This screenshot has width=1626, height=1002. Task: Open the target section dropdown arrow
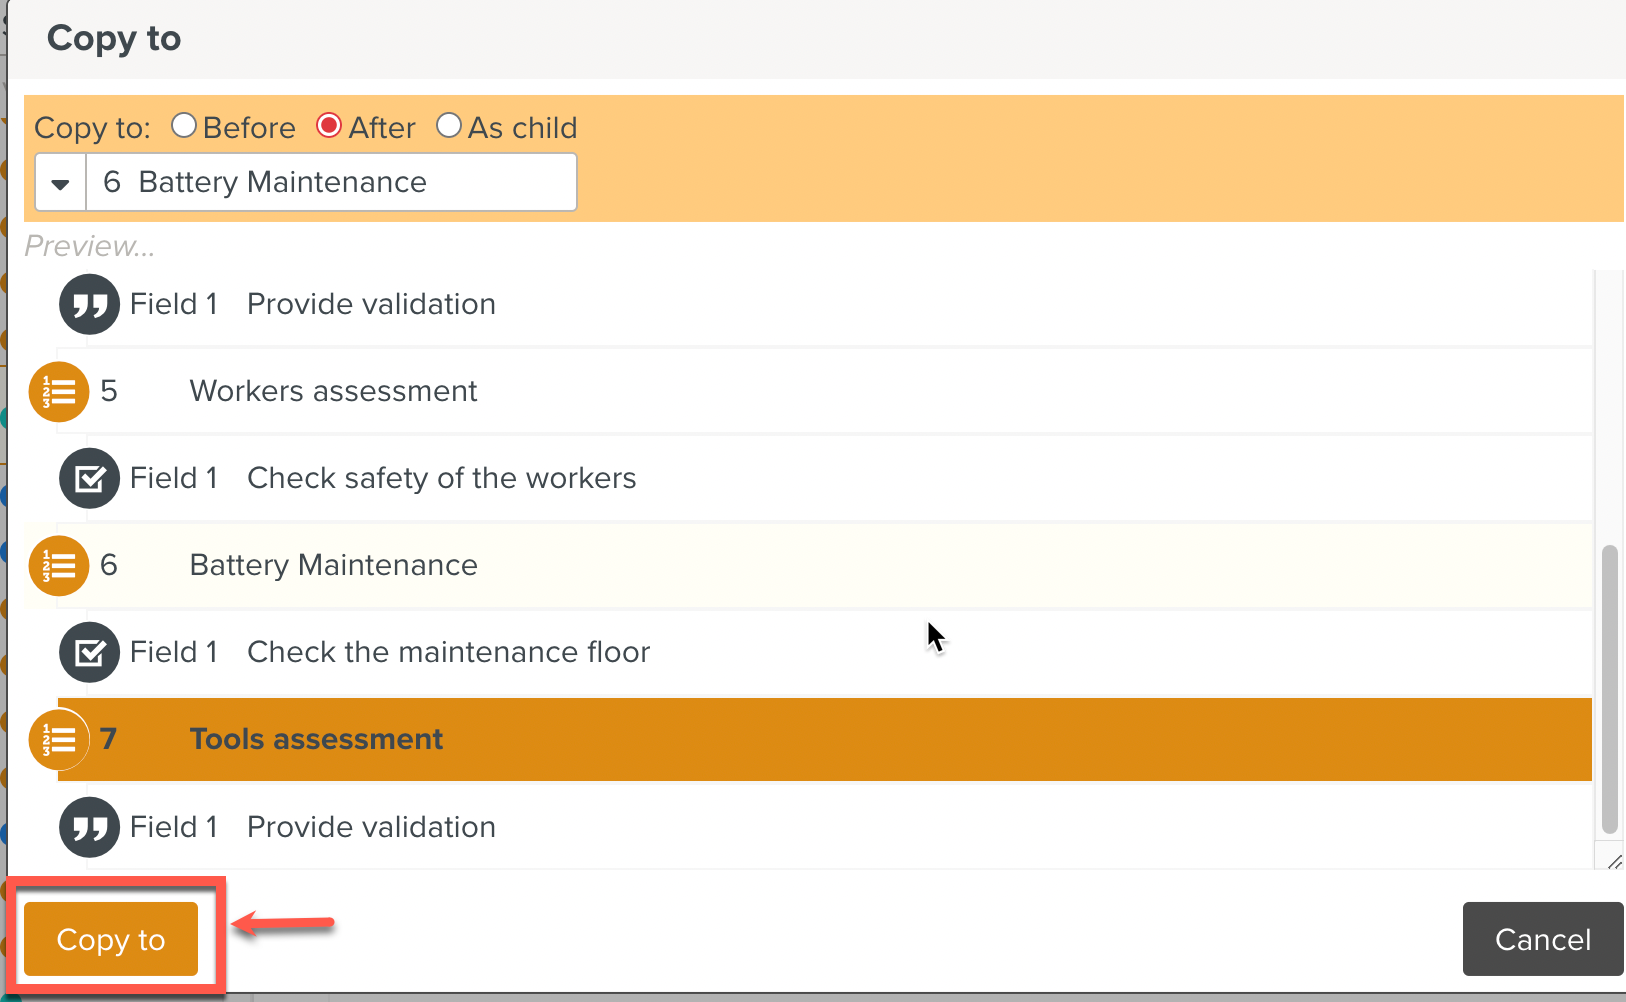tap(61, 183)
